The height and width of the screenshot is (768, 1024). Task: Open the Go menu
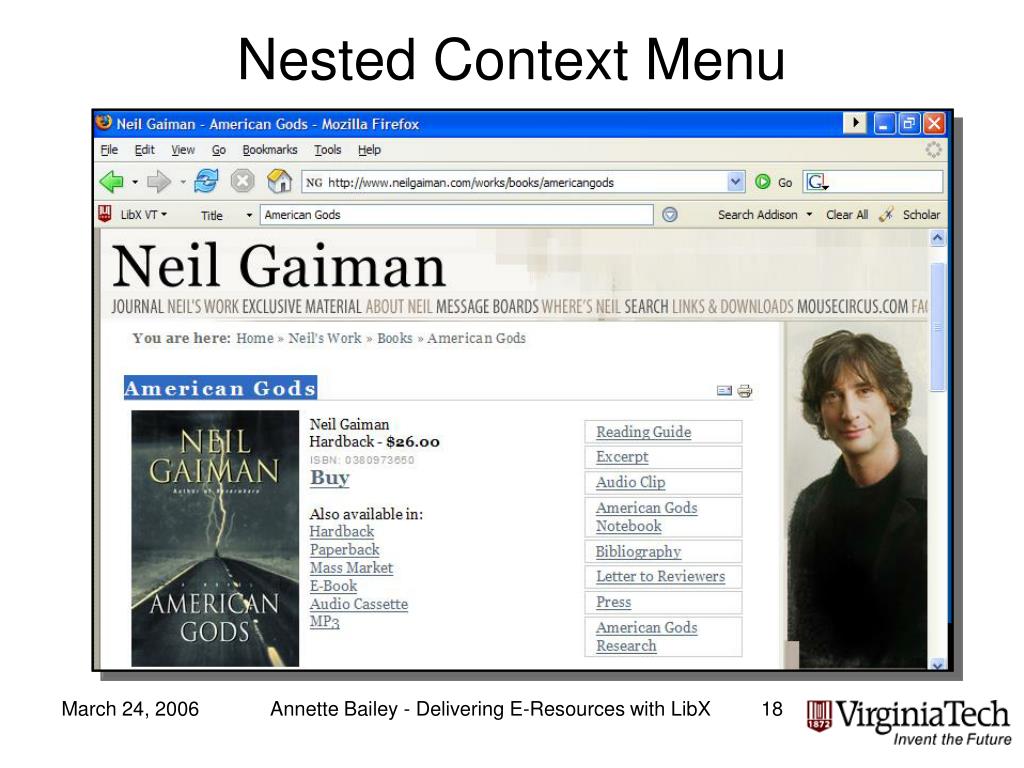point(219,150)
